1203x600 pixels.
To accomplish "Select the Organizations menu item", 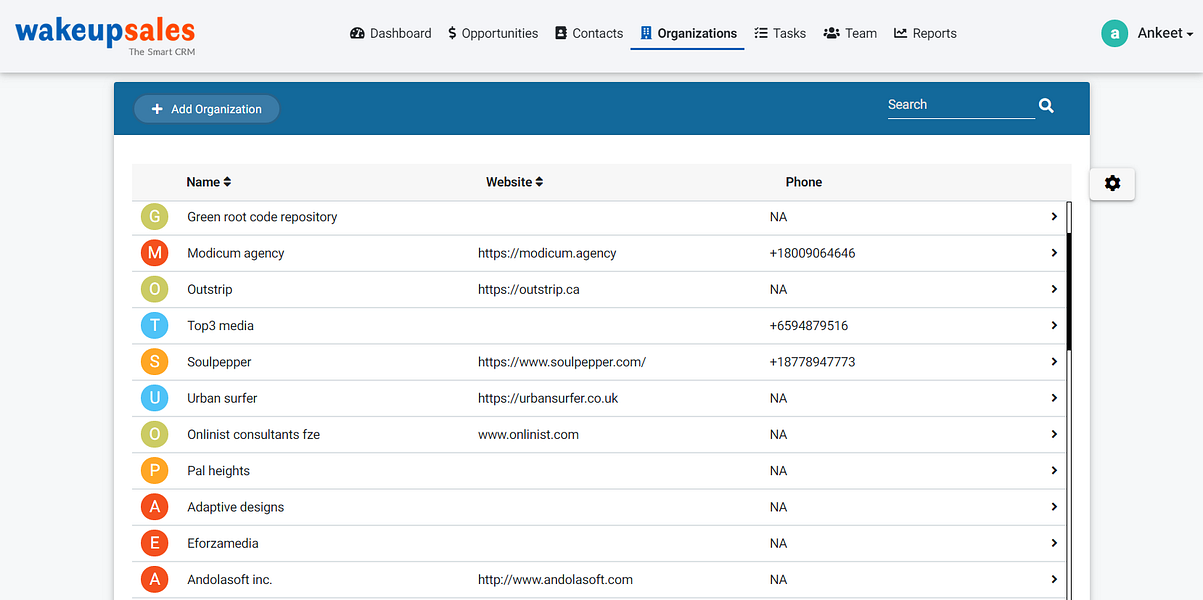I will click(x=688, y=33).
